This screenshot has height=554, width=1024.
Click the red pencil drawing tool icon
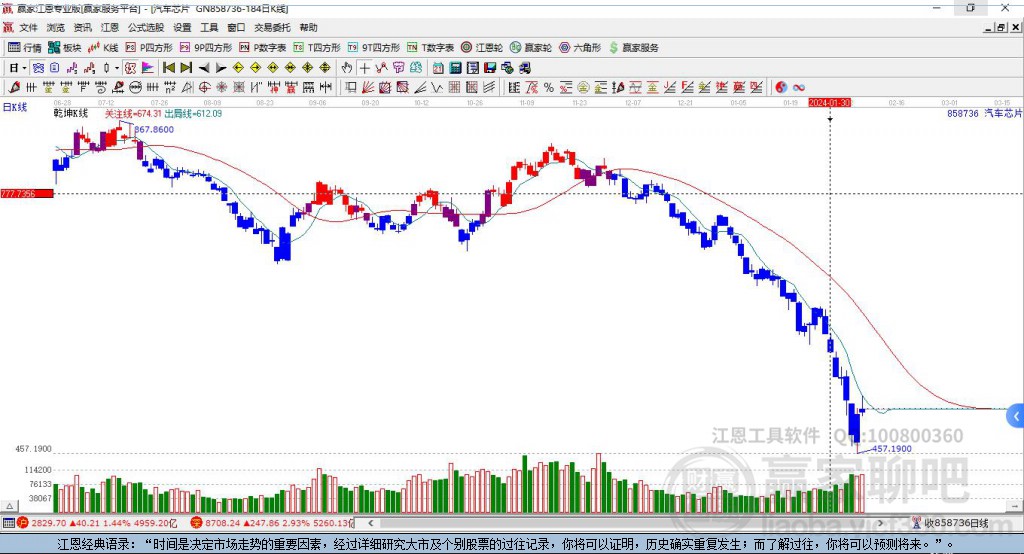[14, 87]
